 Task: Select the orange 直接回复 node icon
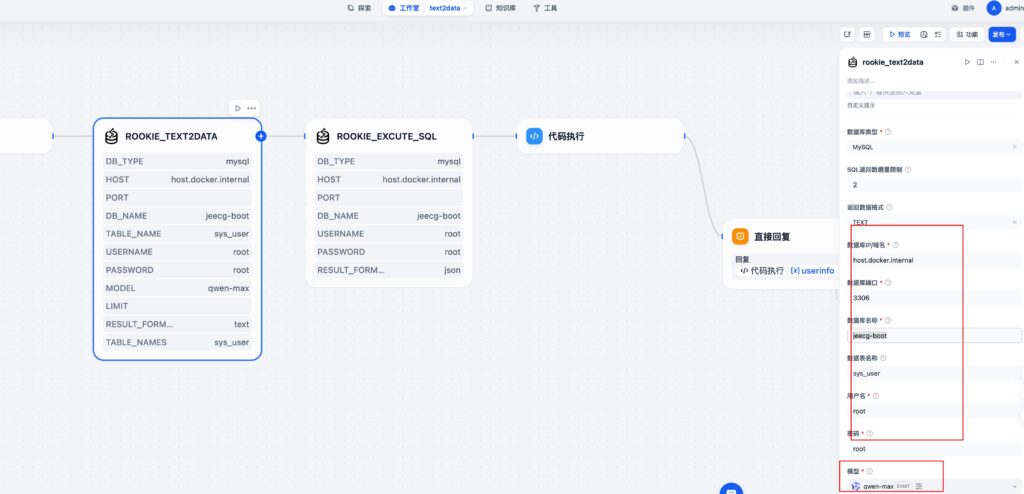click(740, 237)
